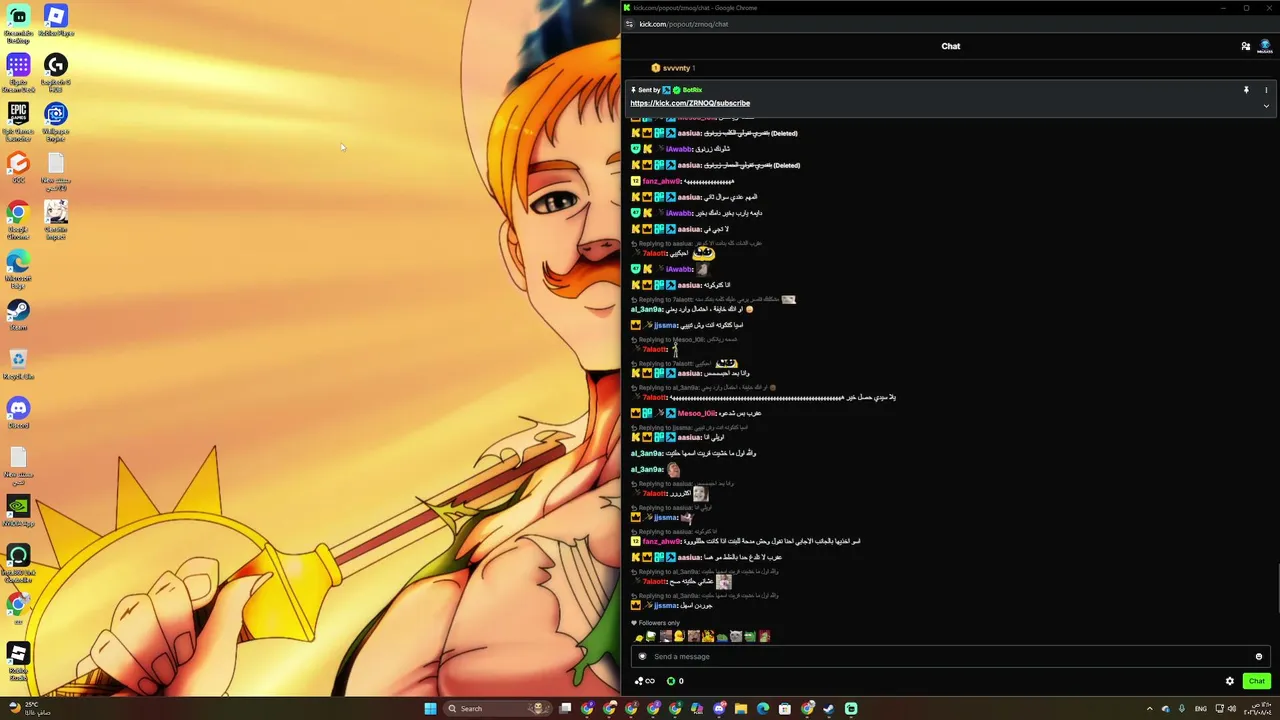The width and height of the screenshot is (1280, 720).
Task: Switch to Steam on taskbar
Action: point(829,708)
